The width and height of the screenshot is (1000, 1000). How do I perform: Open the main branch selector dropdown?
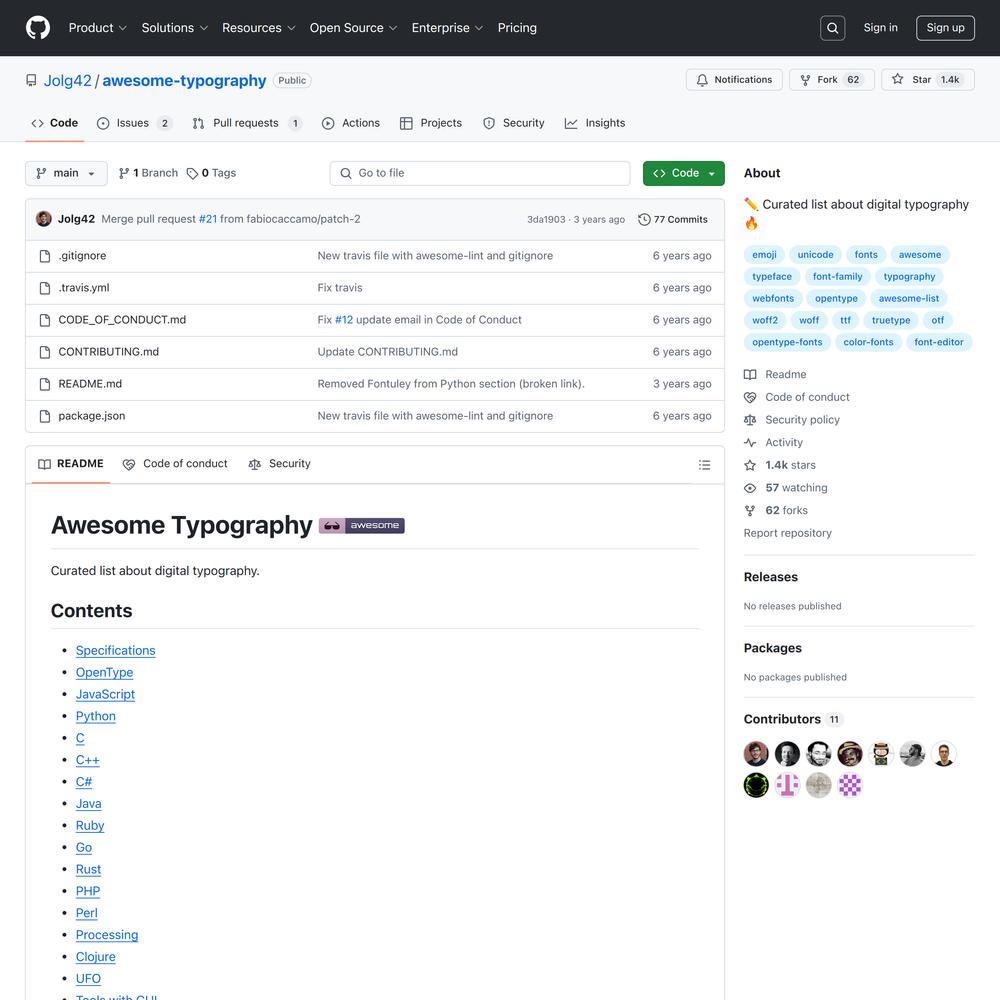pos(66,173)
